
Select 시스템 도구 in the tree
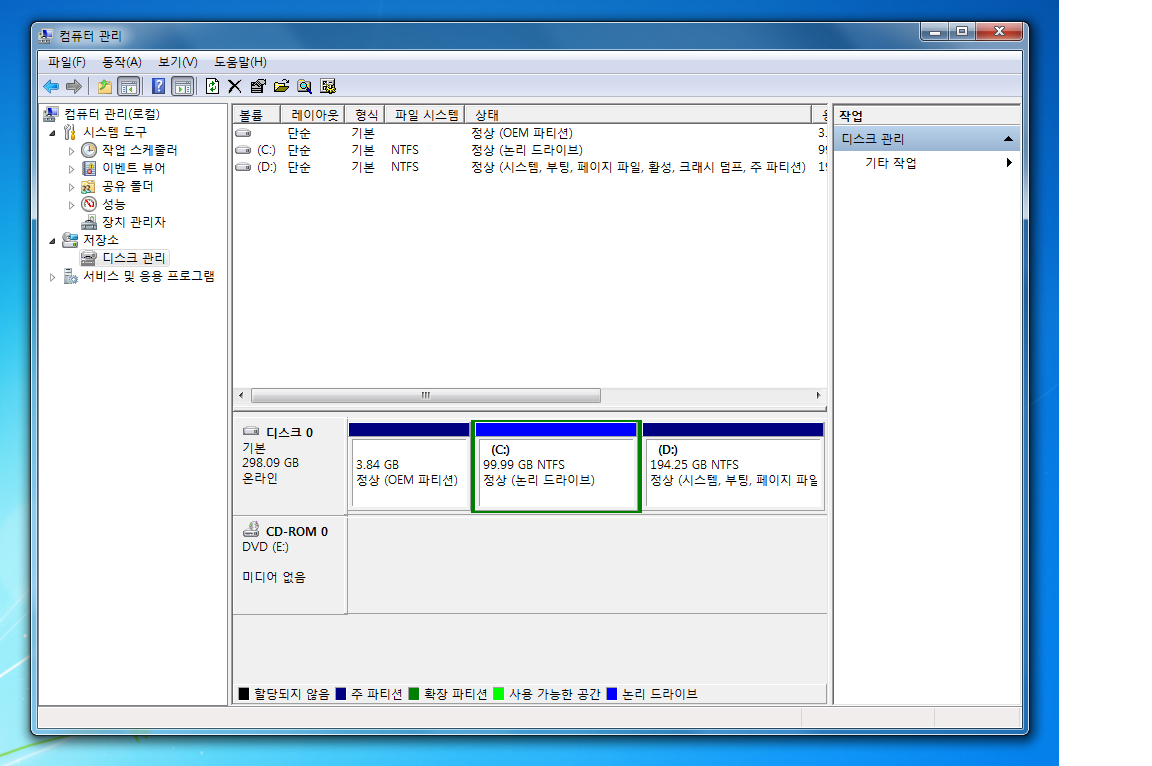click(115, 132)
